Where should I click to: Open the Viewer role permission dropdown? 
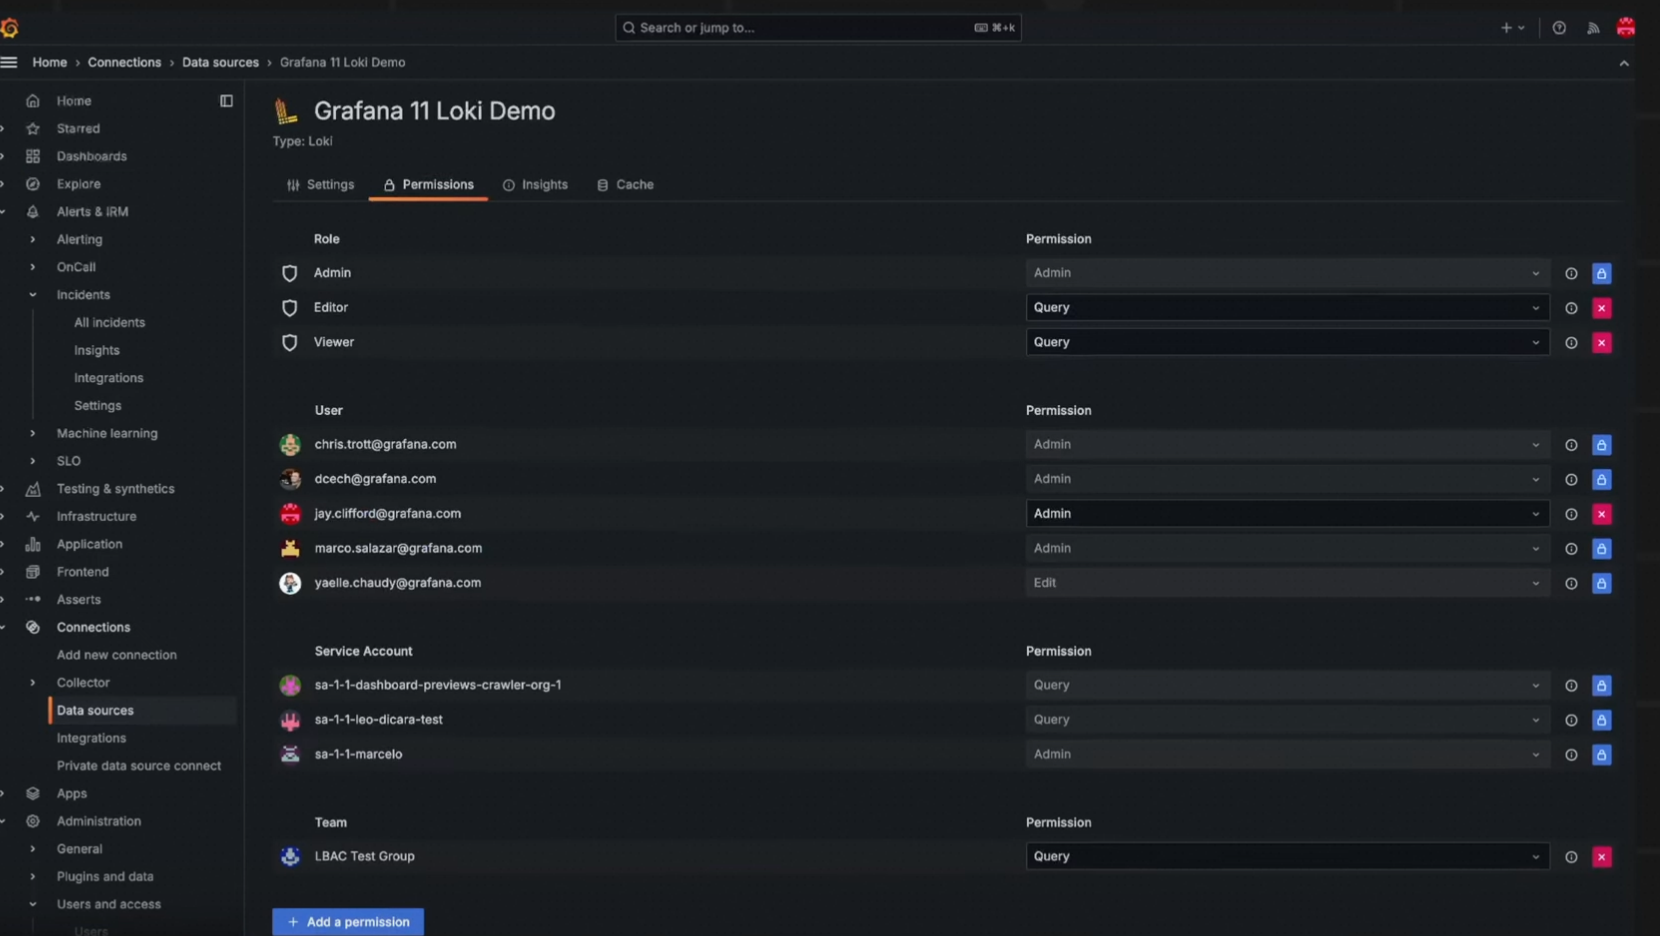pyautogui.click(x=1287, y=342)
